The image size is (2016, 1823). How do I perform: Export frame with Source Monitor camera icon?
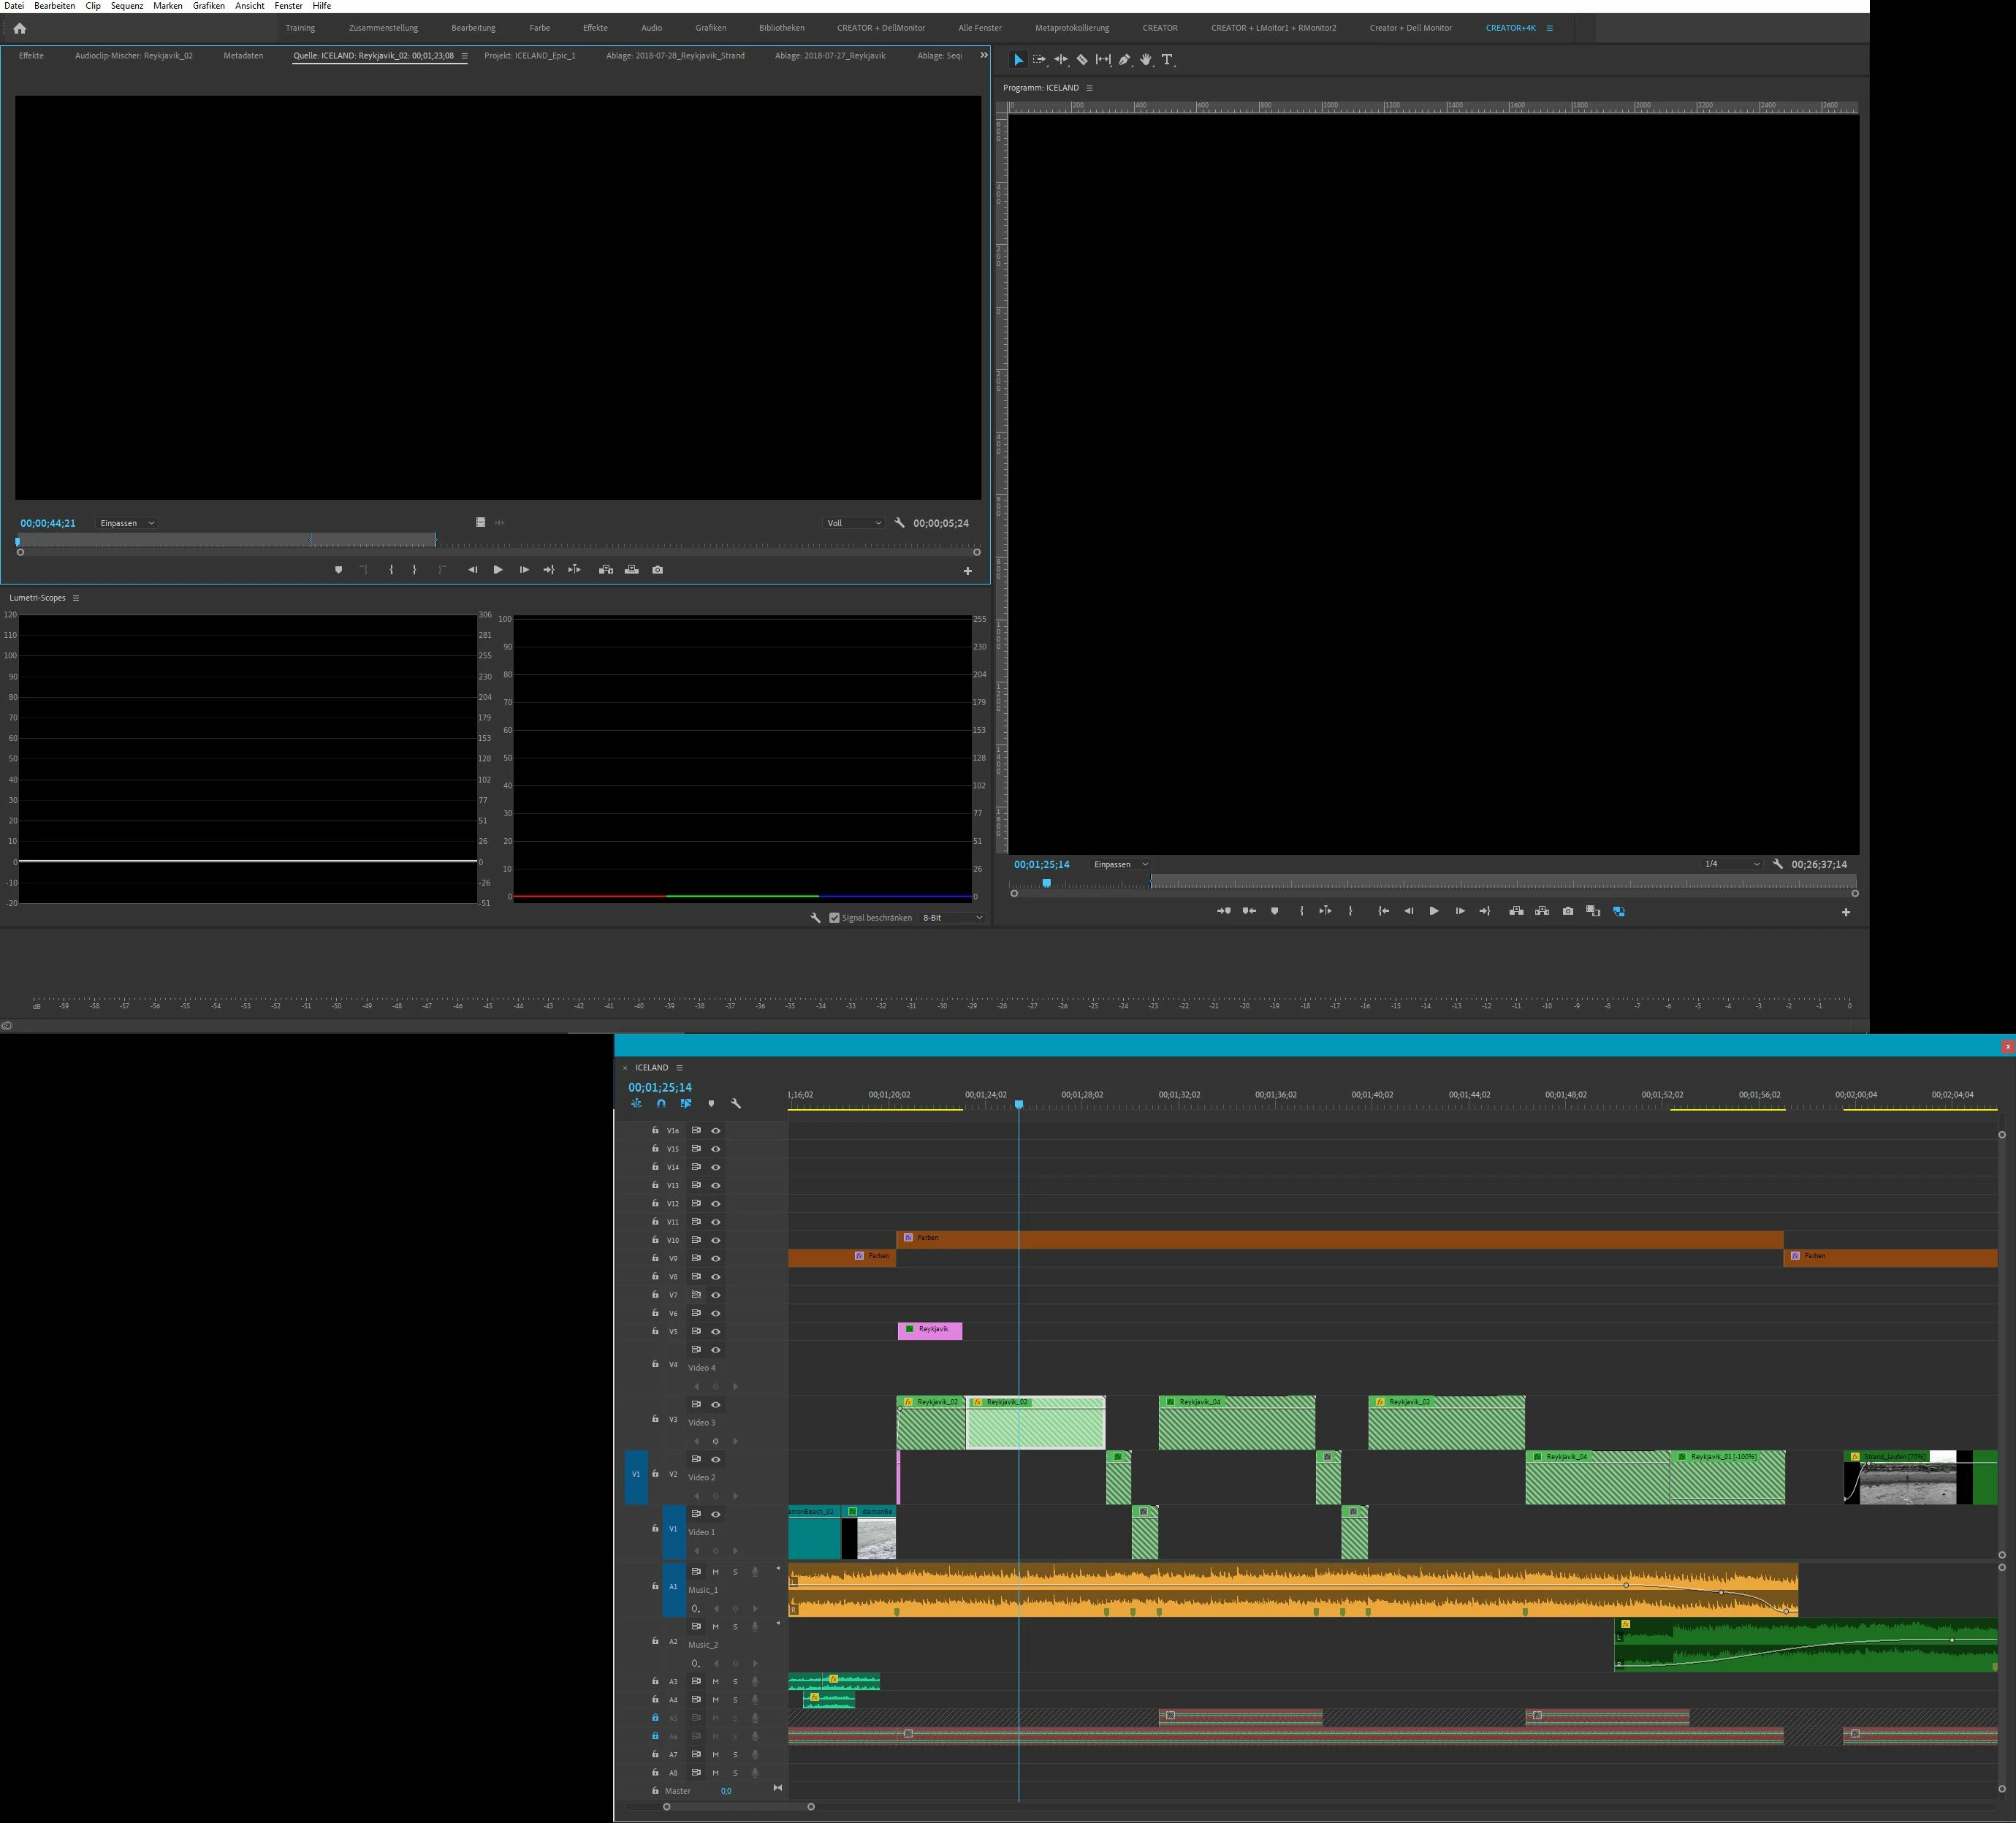(x=657, y=570)
